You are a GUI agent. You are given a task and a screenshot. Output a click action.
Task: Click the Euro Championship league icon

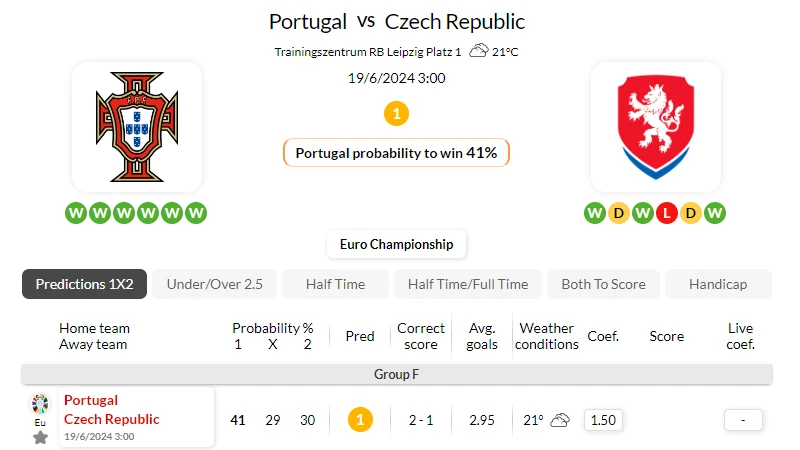click(40, 404)
